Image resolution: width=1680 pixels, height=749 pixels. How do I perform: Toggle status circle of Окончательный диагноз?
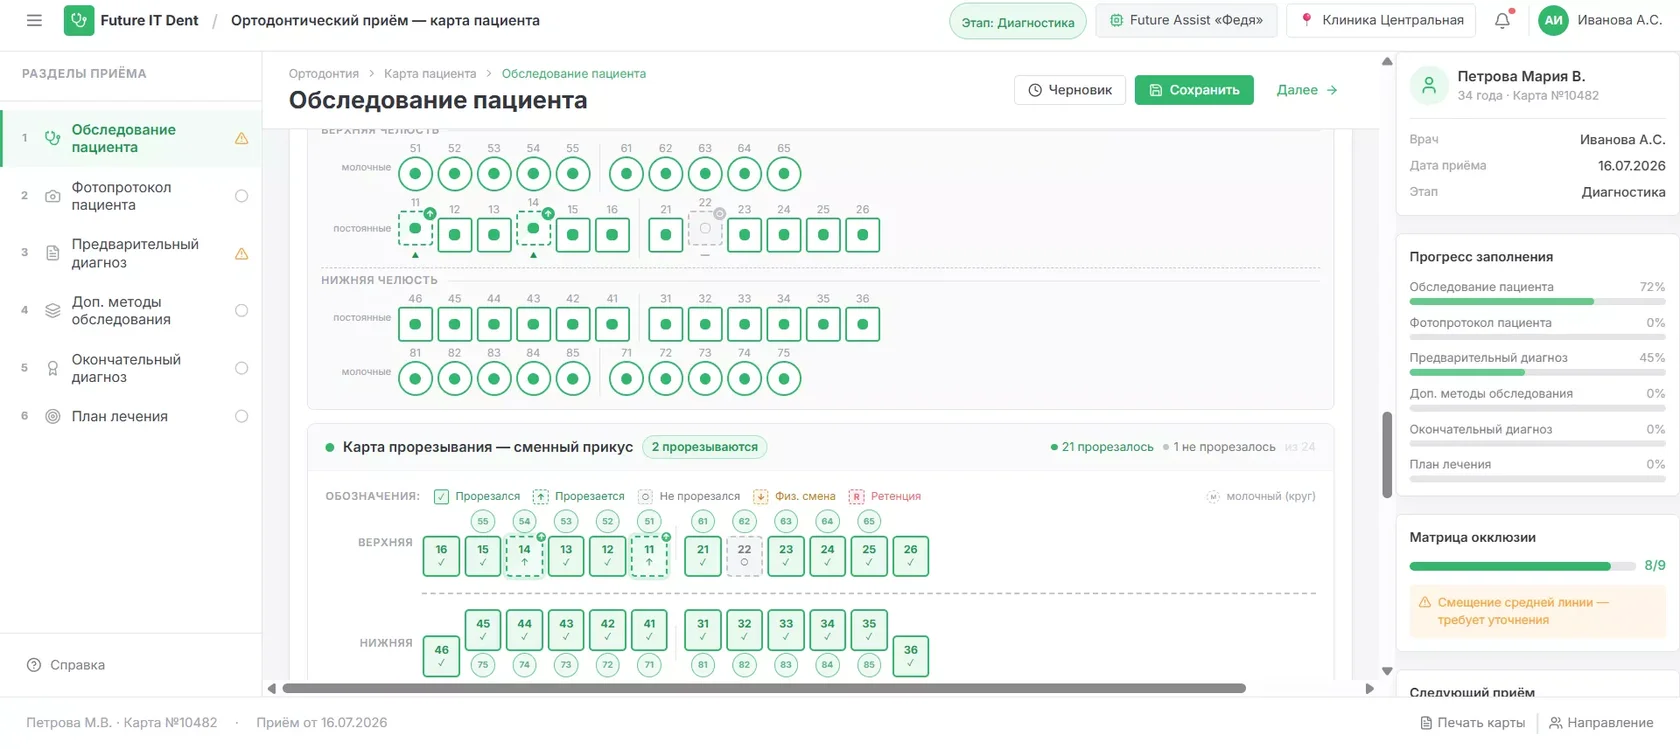(x=241, y=368)
